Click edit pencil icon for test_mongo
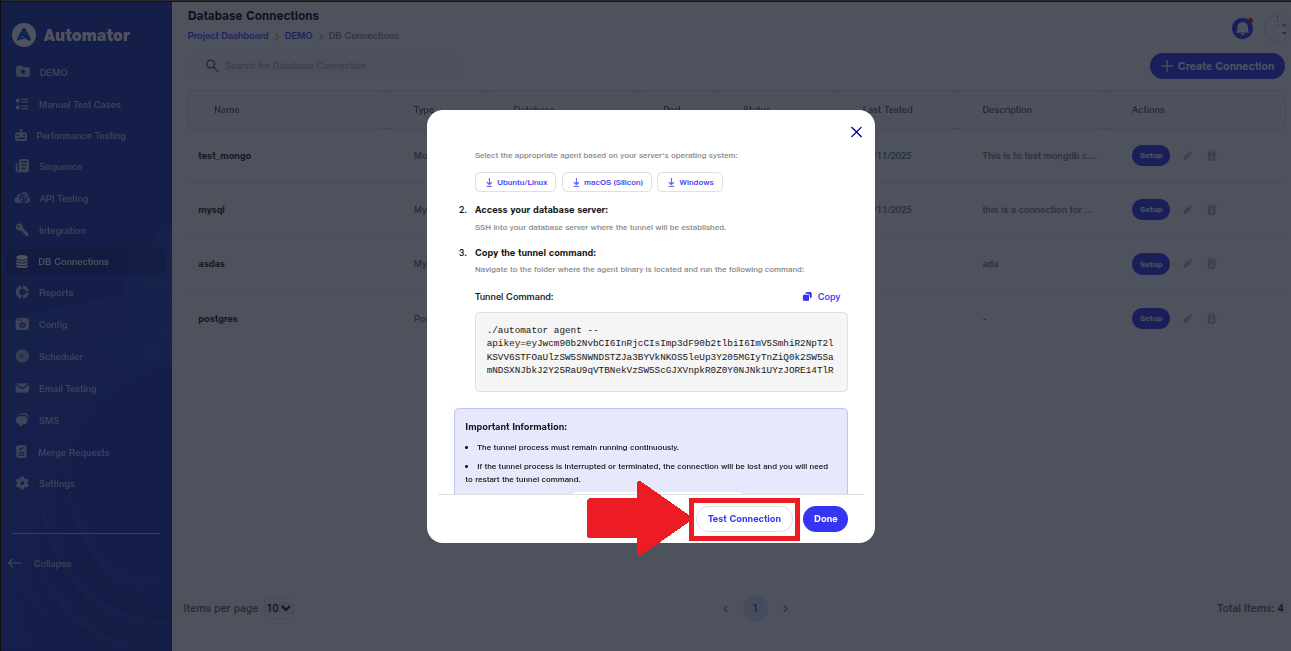Image resolution: width=1291 pixels, height=651 pixels. pos(1187,156)
